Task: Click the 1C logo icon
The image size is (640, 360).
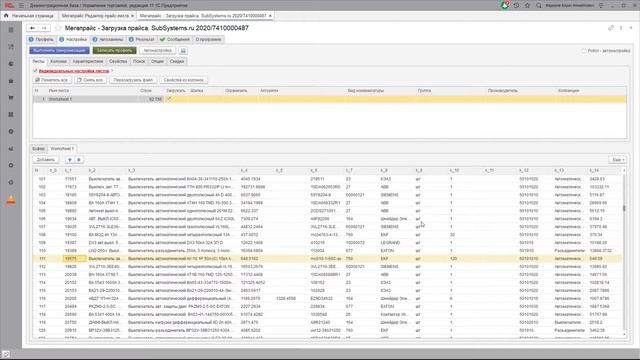Action: pyautogui.click(x=9, y=5)
